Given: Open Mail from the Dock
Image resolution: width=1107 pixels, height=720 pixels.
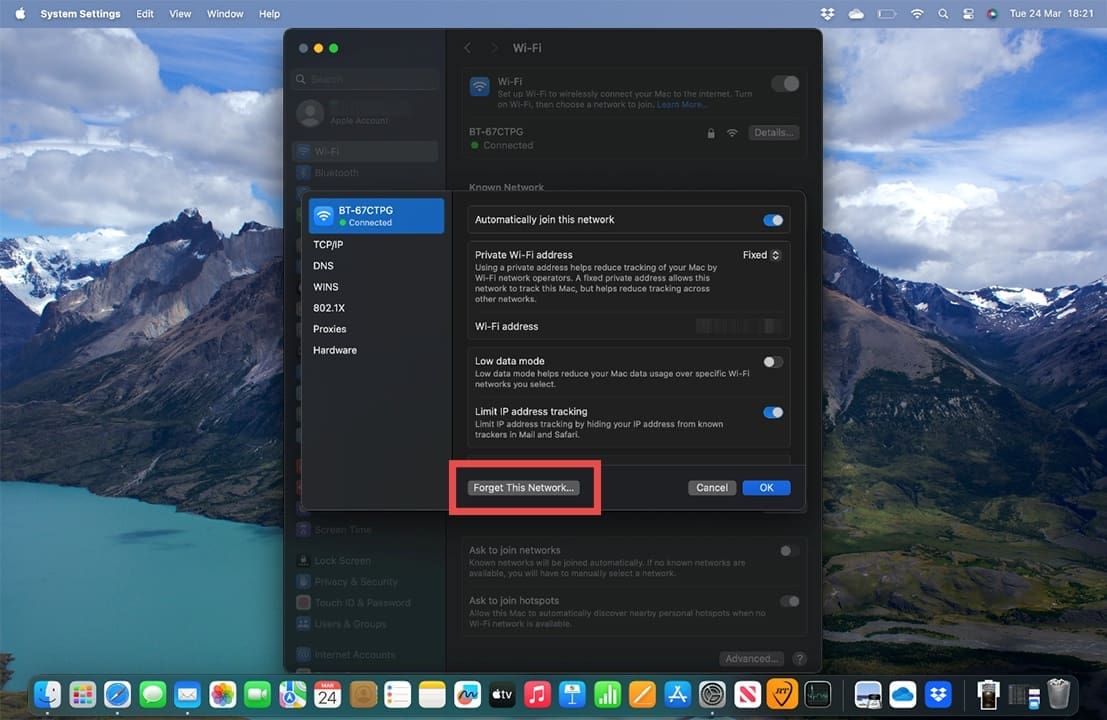Looking at the screenshot, I should click(187, 695).
